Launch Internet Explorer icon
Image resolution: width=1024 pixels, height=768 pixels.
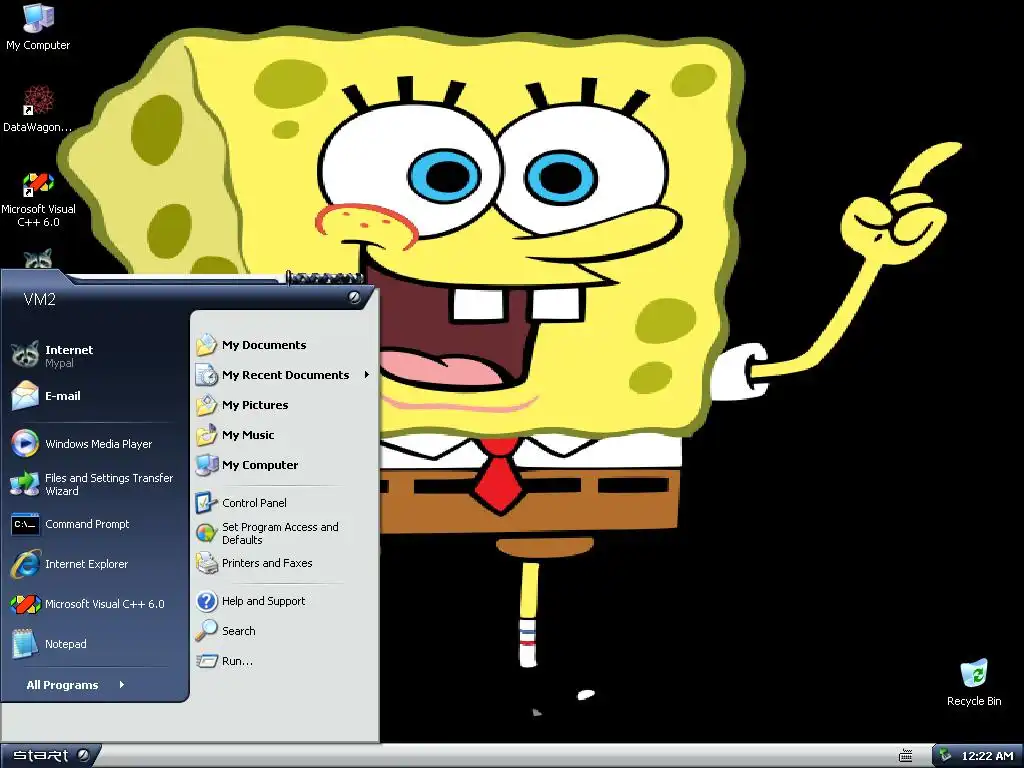pyautogui.click(x=25, y=564)
